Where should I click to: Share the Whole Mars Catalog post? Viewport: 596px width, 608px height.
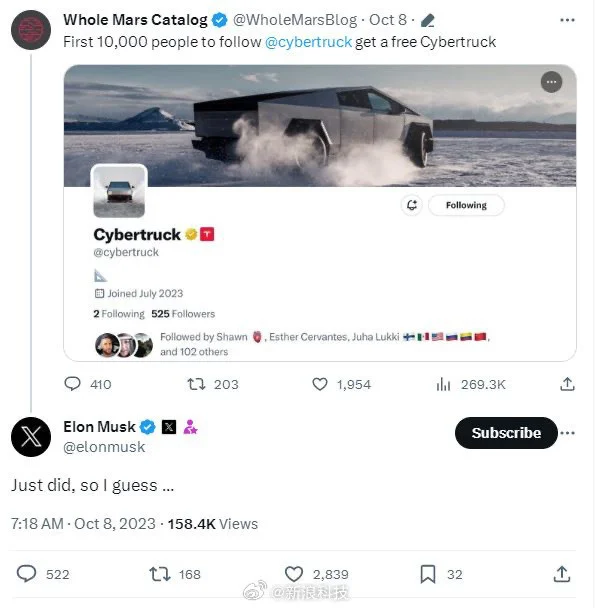[x=567, y=384]
